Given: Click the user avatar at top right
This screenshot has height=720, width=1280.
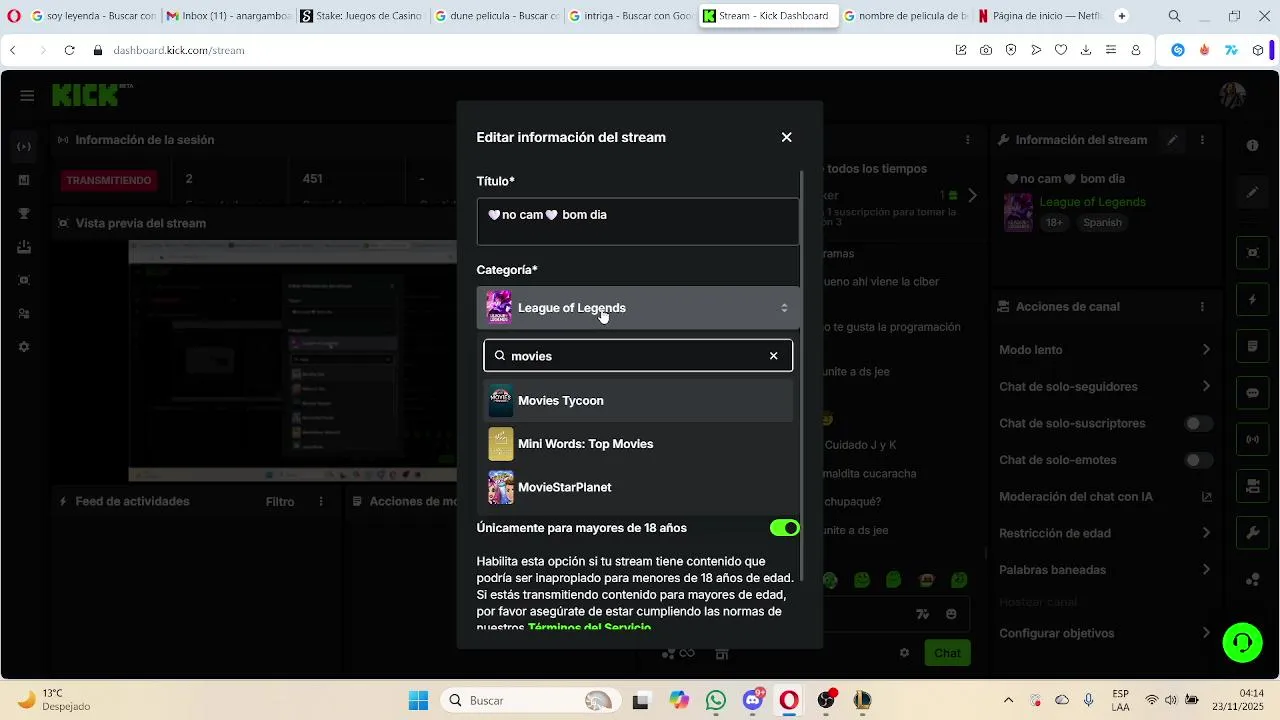Looking at the screenshot, I should tap(1233, 96).
